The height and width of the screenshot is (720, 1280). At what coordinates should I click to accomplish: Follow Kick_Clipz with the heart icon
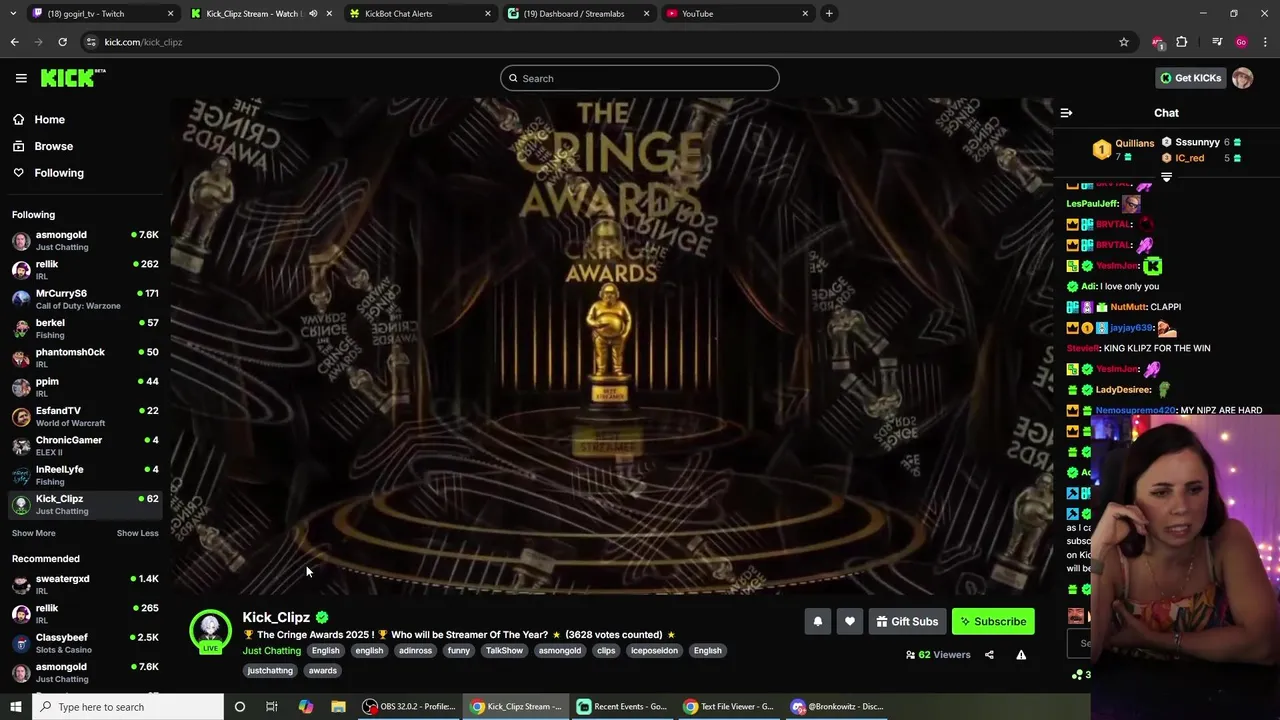(849, 621)
